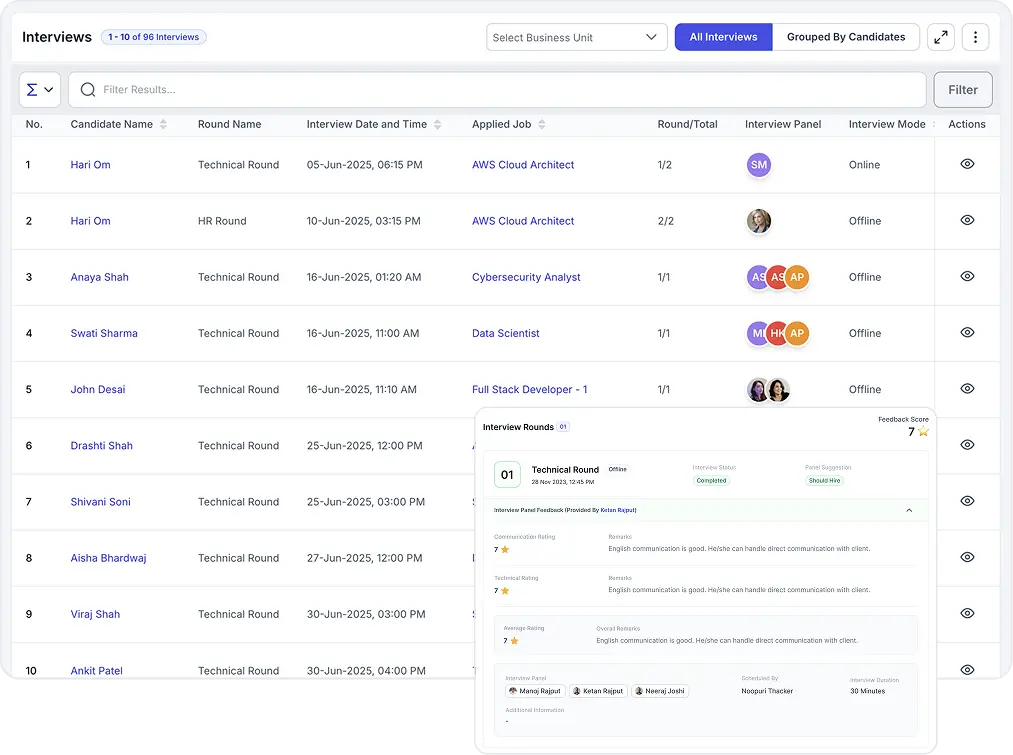Click the Average Rating star
This screenshot has height=755, width=1013.
pos(514,641)
